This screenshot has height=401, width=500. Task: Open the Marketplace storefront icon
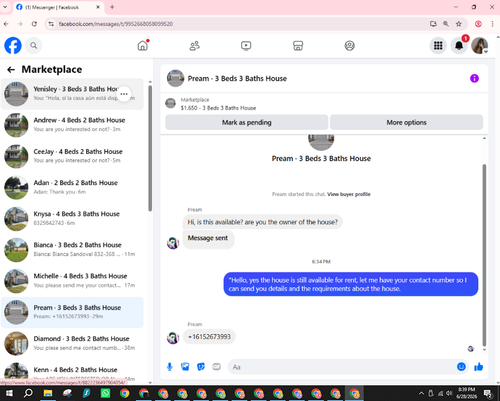pyautogui.click(x=298, y=46)
